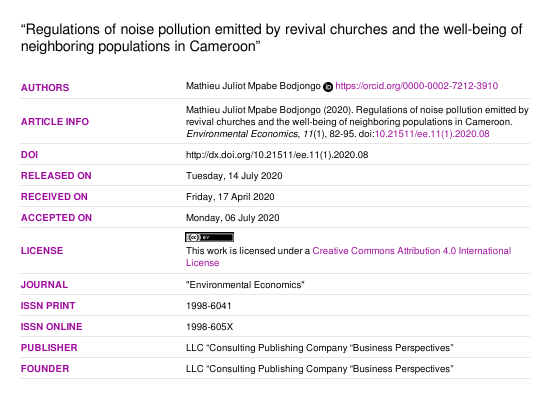Click the RELEASED ON date value
541x402 pixels.
coord(234,176)
